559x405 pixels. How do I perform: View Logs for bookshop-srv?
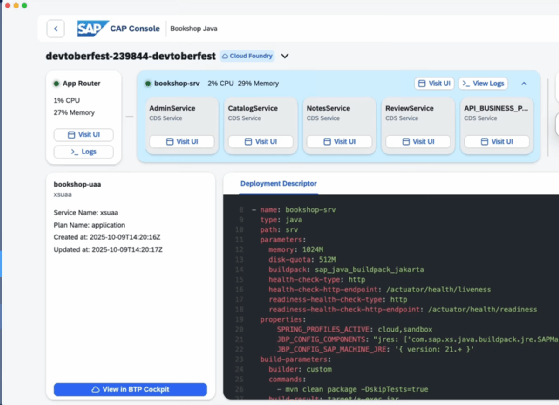coord(483,83)
